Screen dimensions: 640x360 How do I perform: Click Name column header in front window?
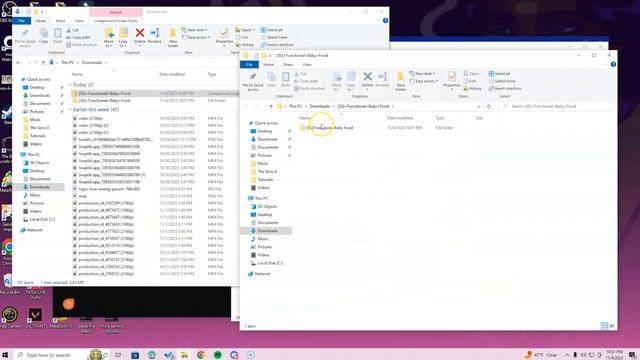[305, 118]
